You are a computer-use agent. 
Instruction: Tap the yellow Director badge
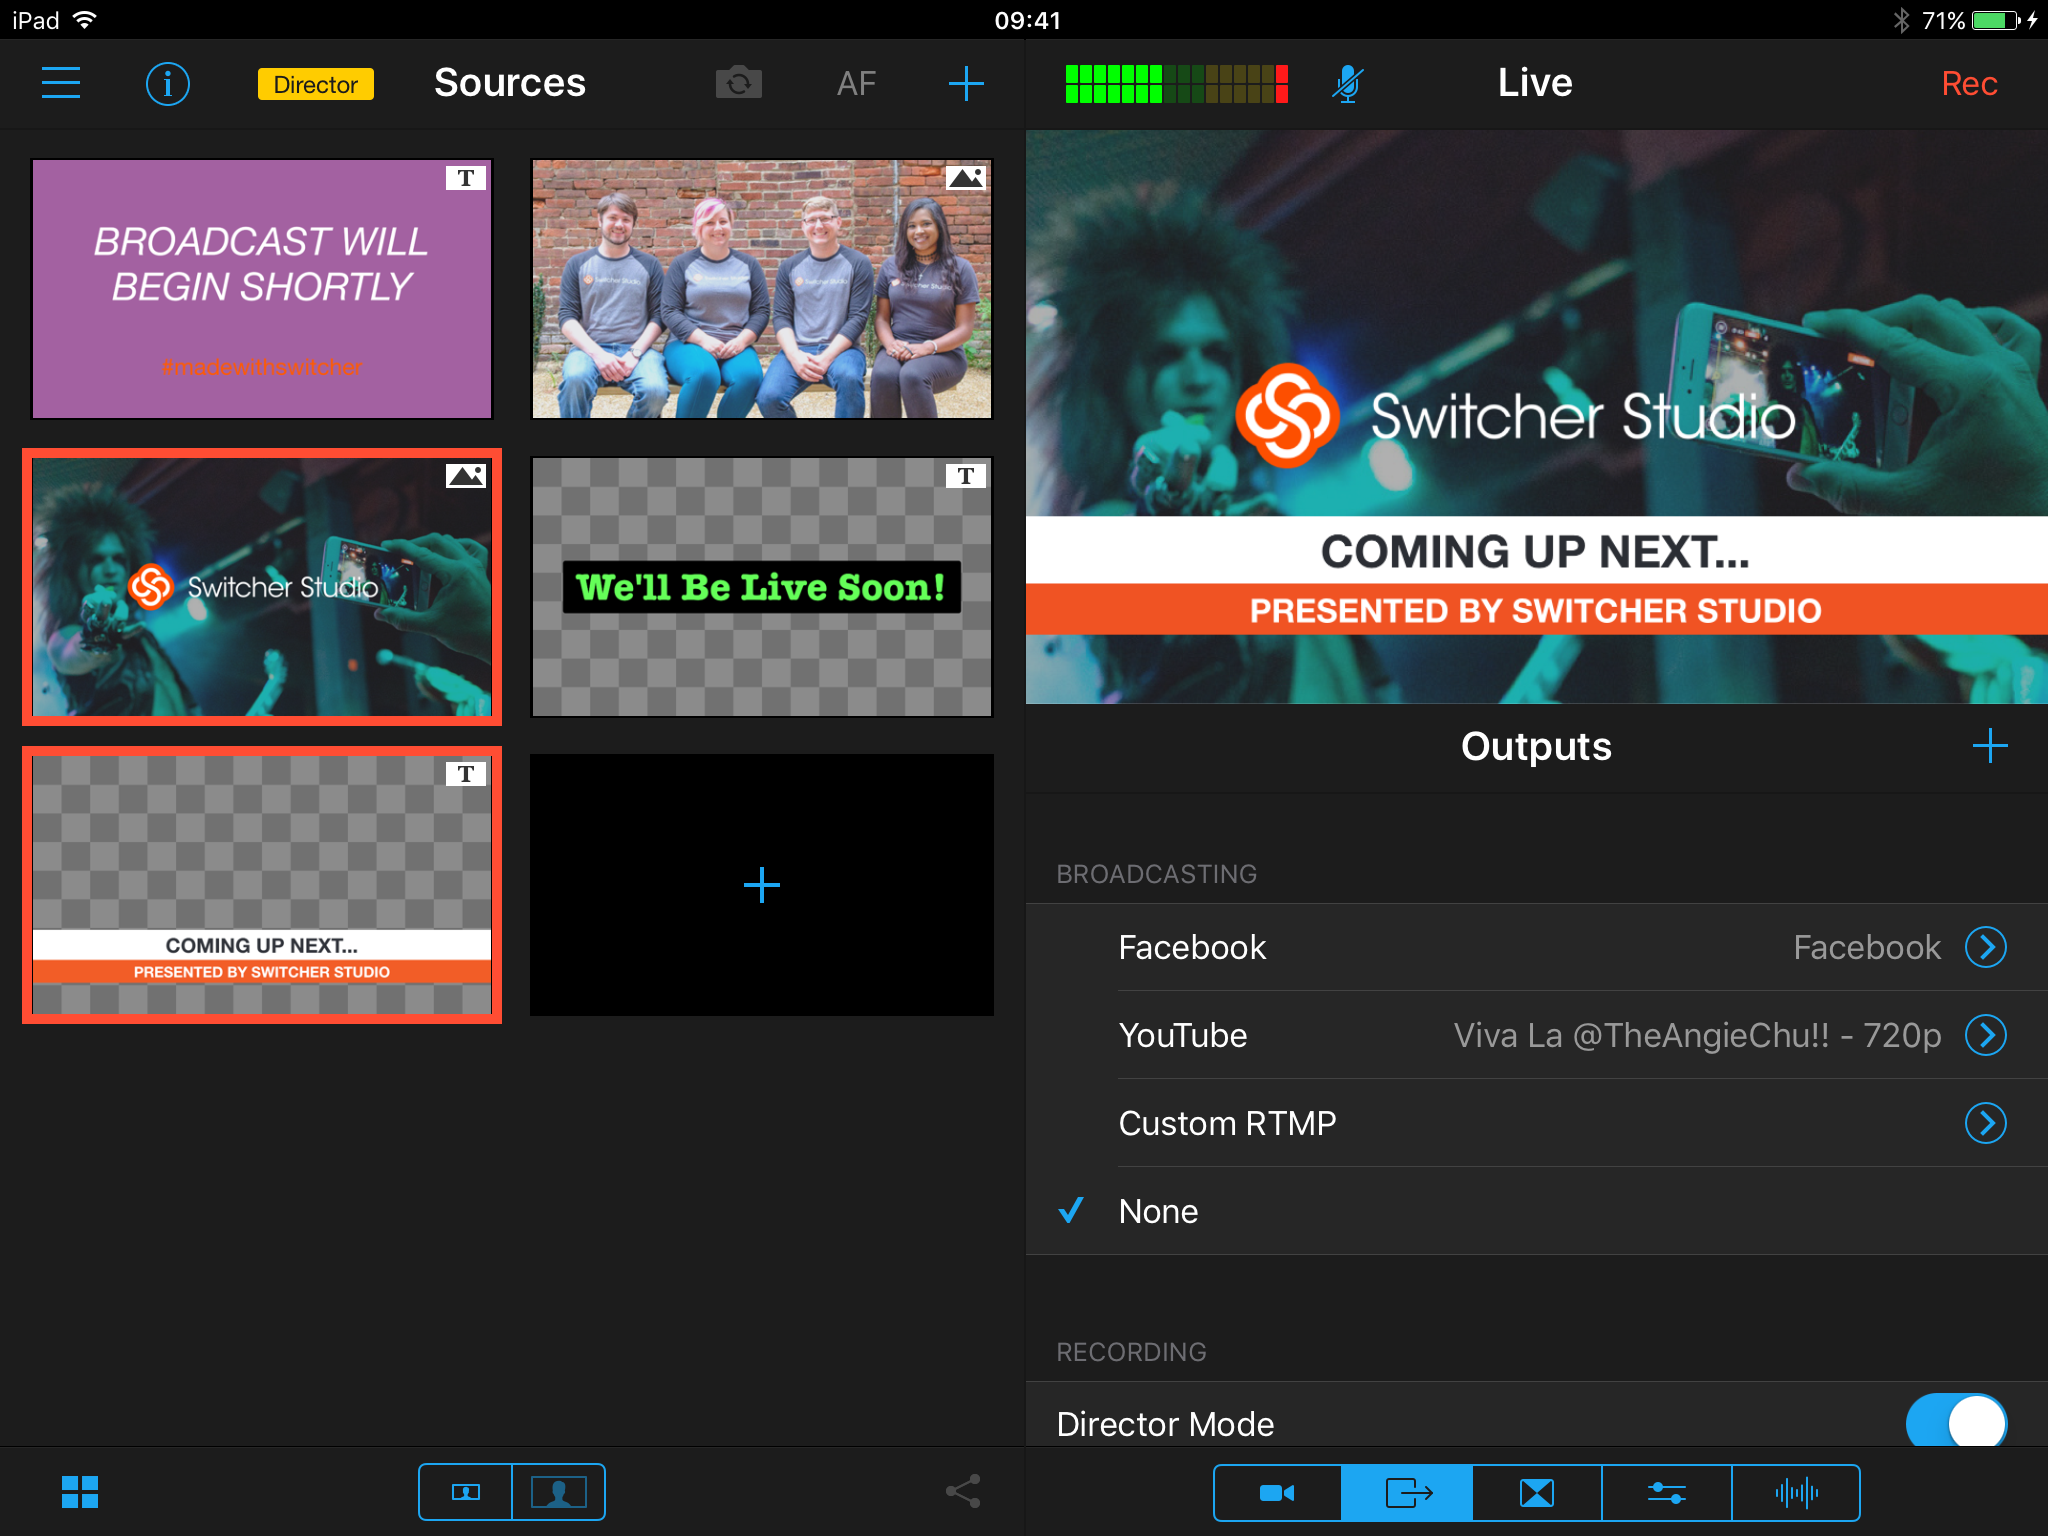tap(315, 84)
